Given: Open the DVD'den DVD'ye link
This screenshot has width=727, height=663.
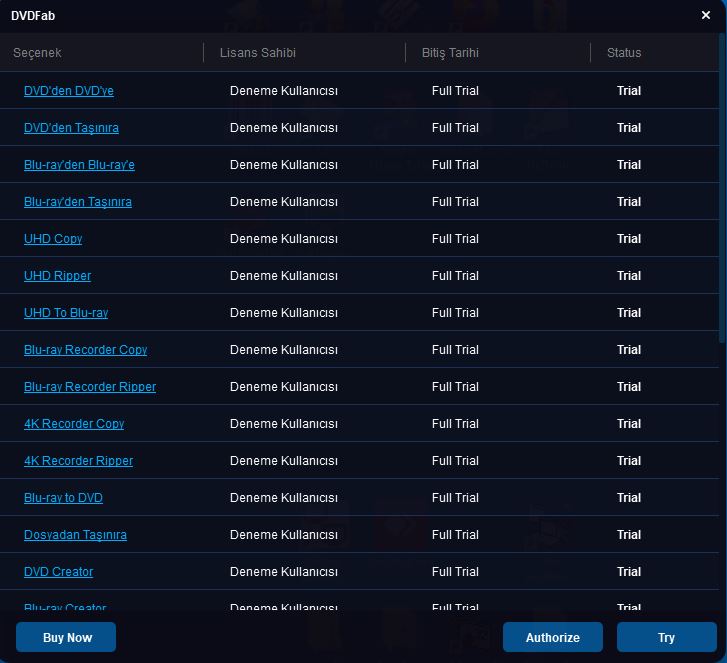Looking at the screenshot, I should click(x=69, y=91).
